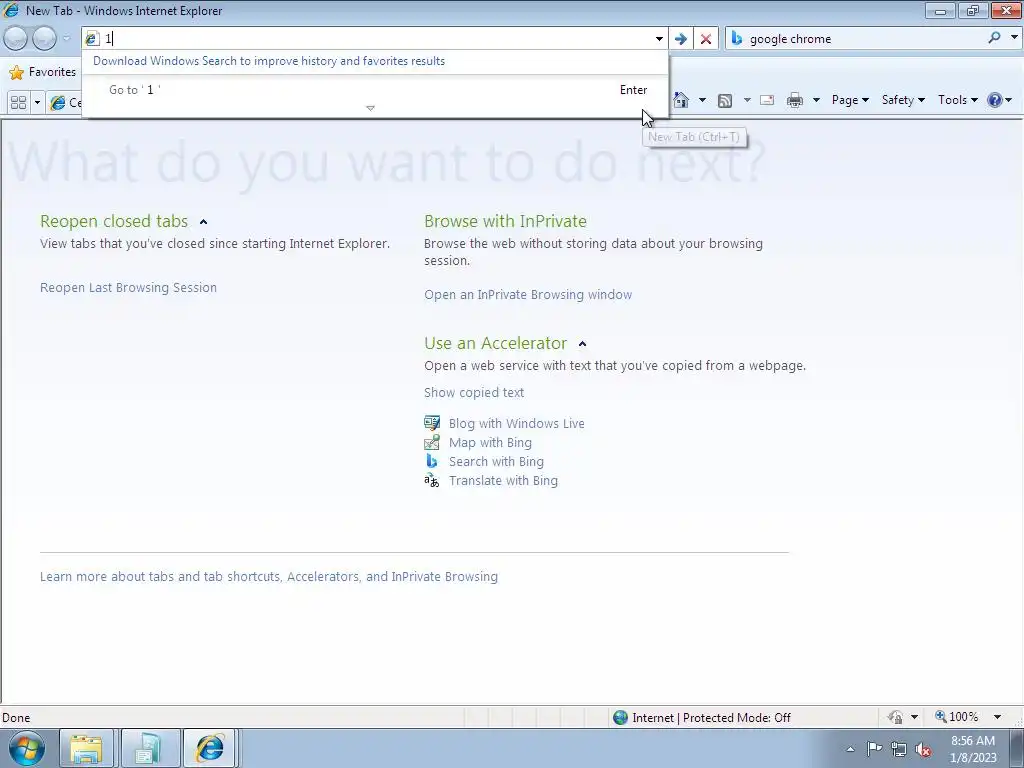Viewport: 1024px width, 768px height.
Task: Click the Home icon in the command bar
Action: [x=681, y=100]
